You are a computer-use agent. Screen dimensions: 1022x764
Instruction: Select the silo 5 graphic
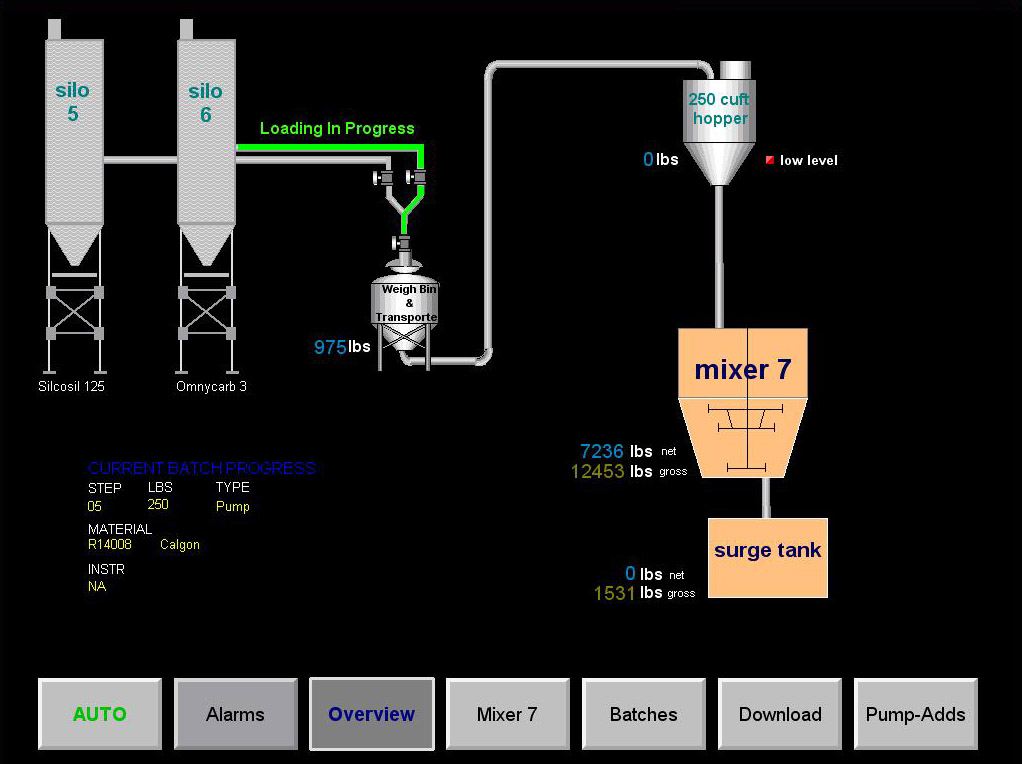pos(74,196)
